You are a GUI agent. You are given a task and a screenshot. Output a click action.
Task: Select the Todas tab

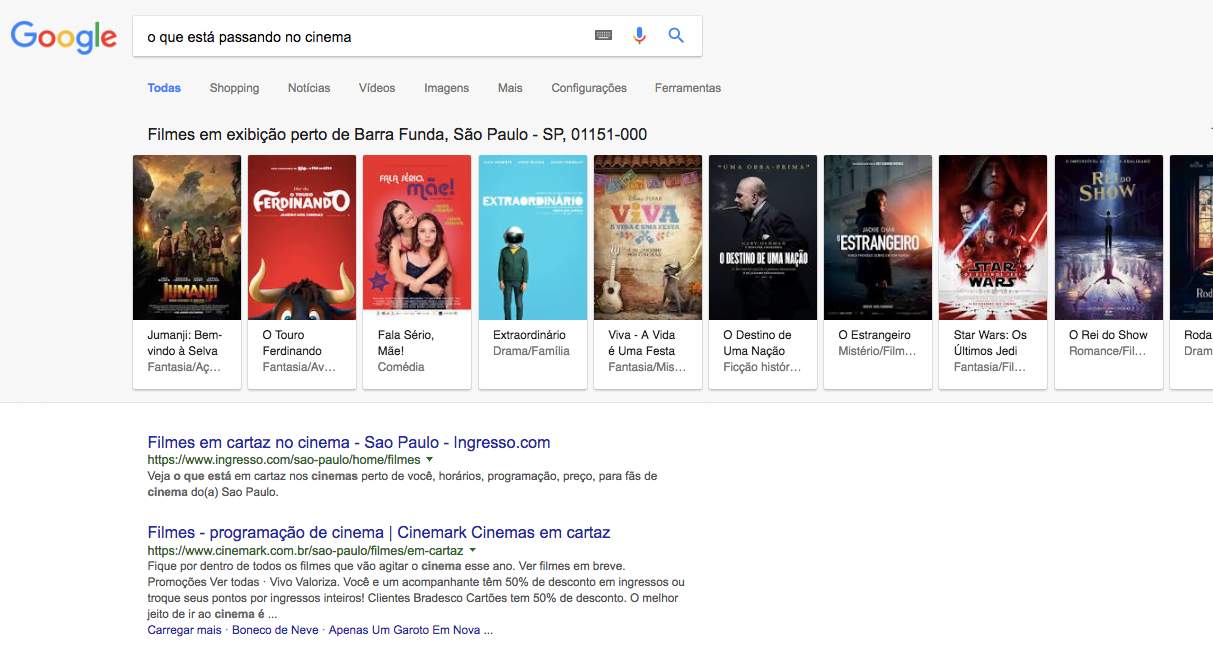164,88
